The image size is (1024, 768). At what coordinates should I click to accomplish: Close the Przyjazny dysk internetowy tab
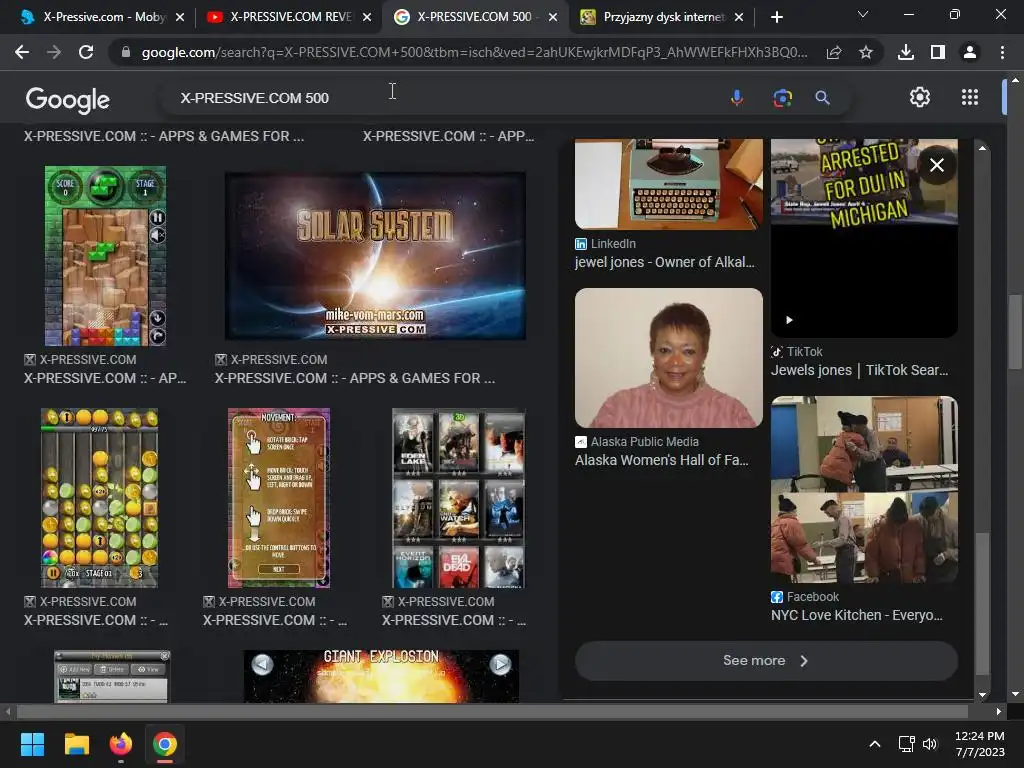pyautogui.click(x=739, y=17)
